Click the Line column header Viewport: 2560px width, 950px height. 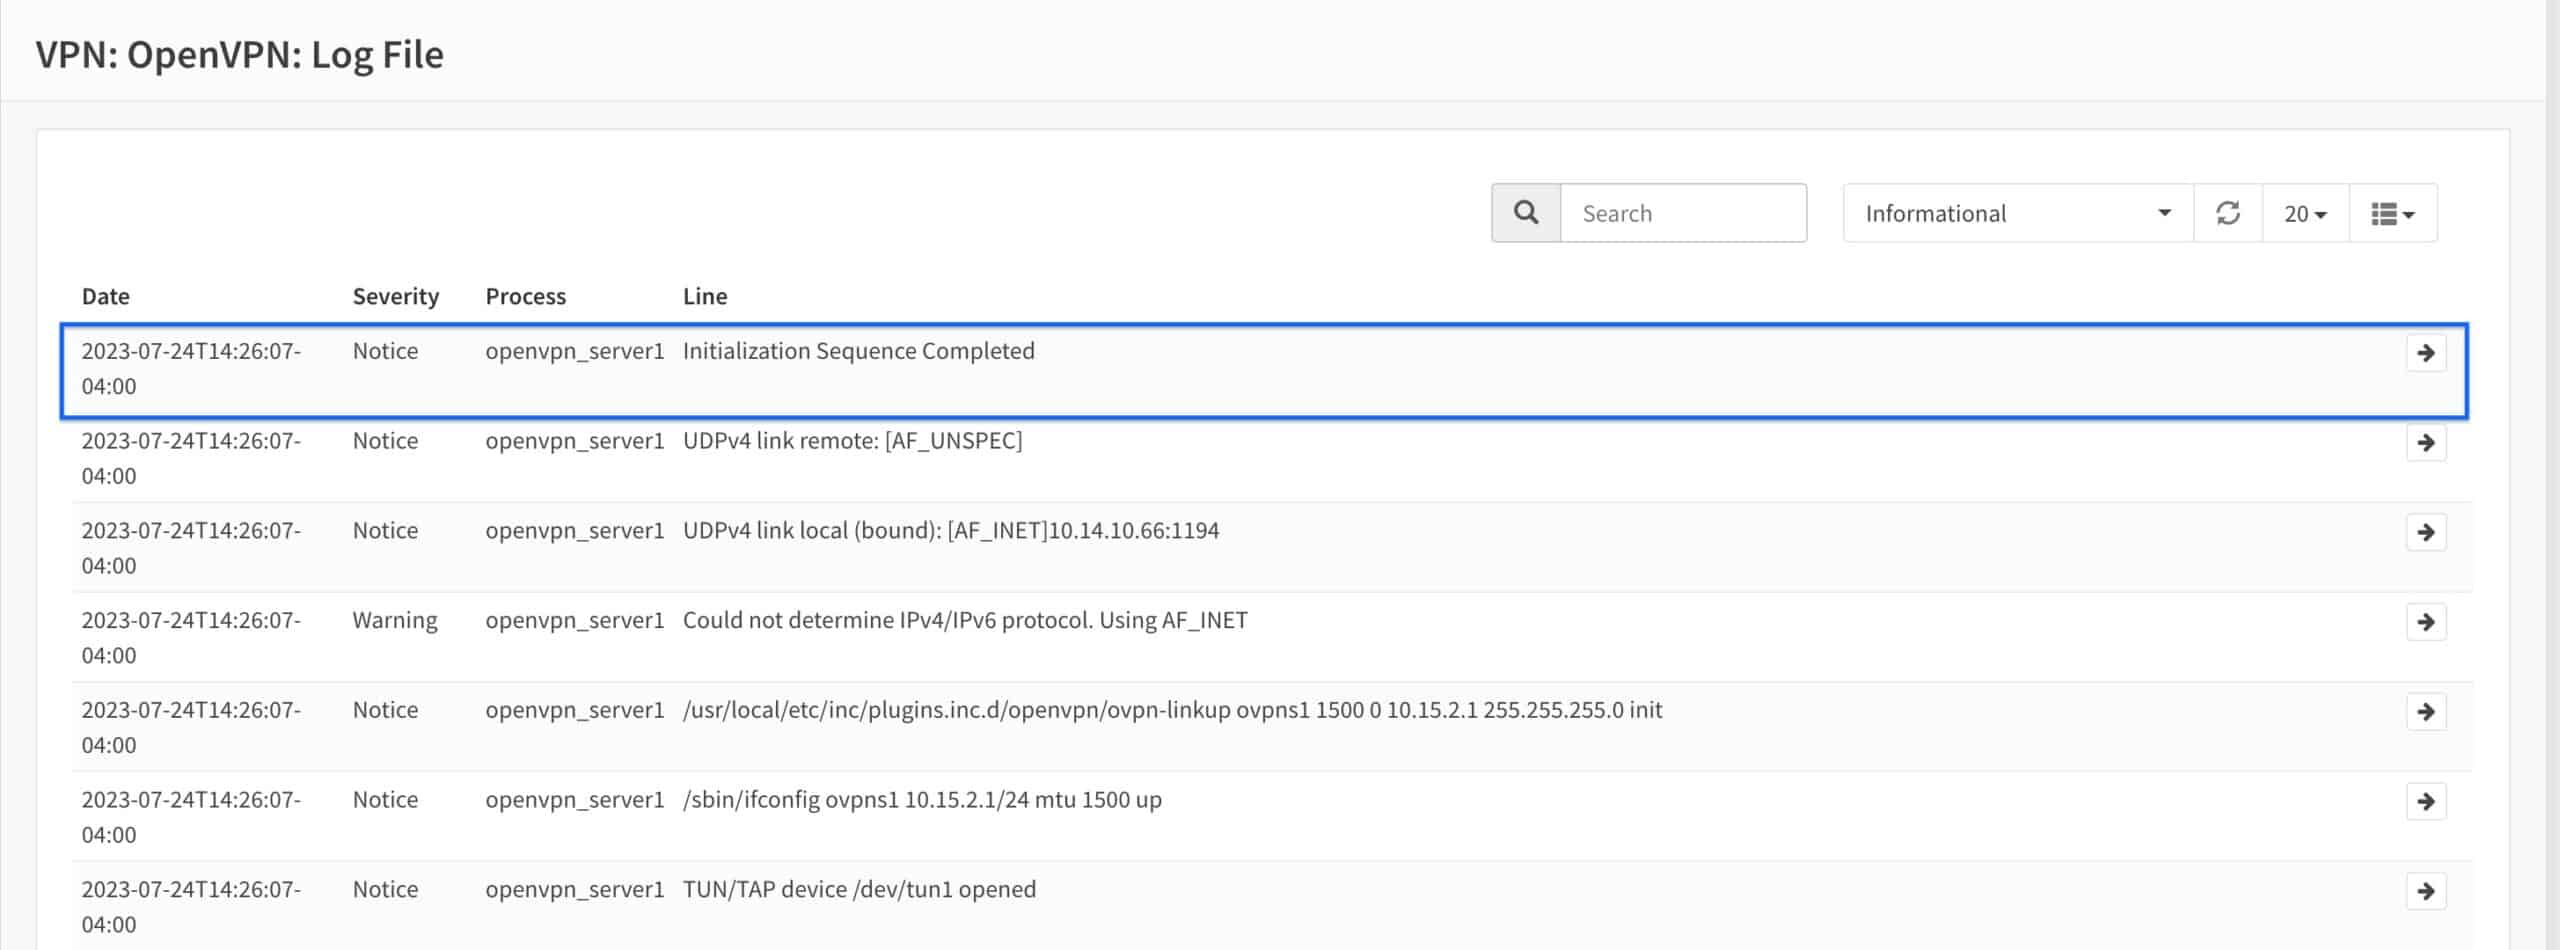click(x=704, y=296)
